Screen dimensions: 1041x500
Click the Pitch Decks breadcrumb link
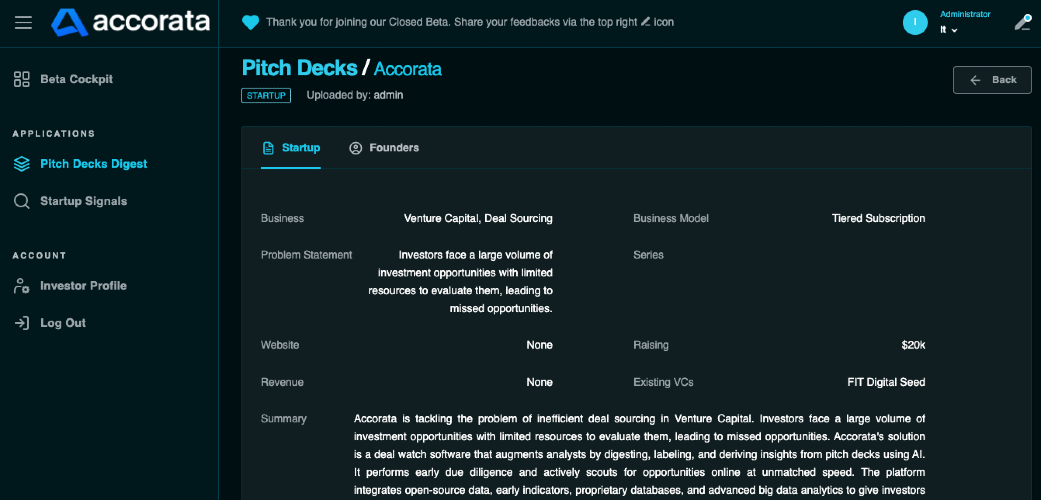(x=299, y=68)
